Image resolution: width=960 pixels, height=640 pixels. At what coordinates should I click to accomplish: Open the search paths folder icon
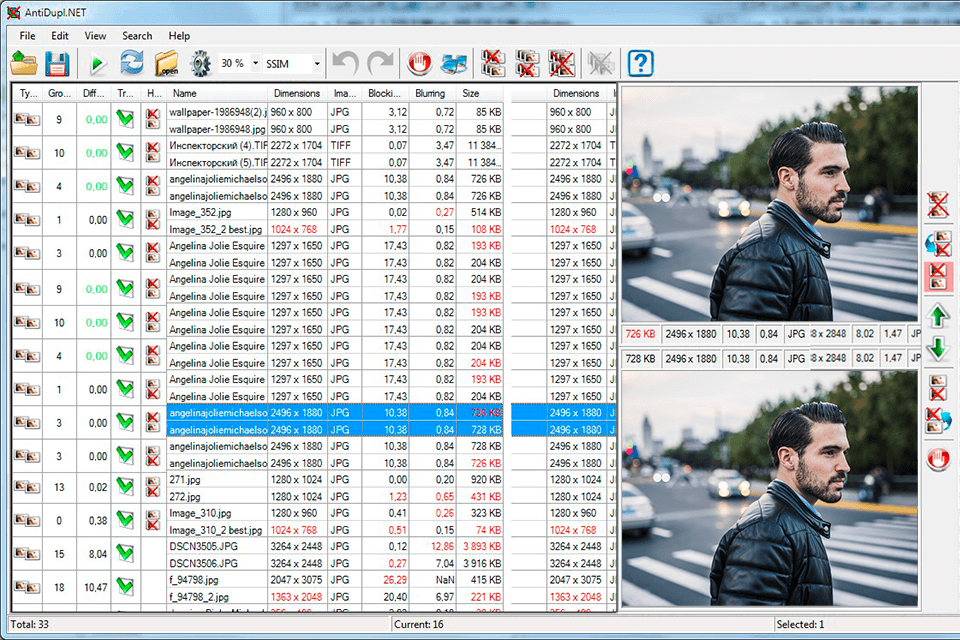166,63
